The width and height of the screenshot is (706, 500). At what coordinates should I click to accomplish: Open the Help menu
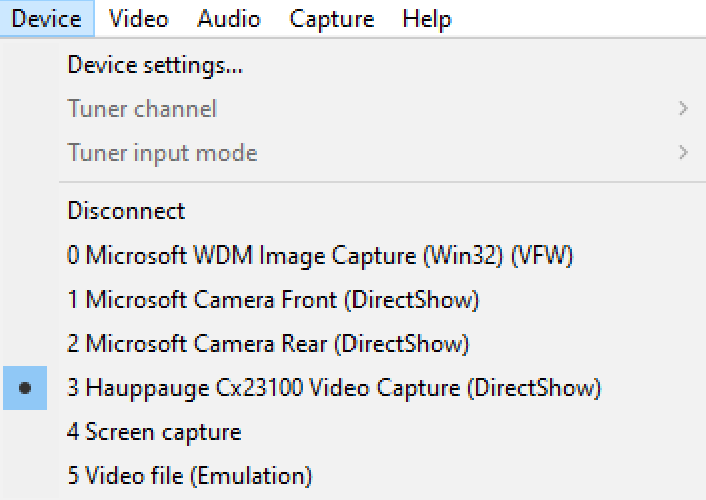(426, 18)
